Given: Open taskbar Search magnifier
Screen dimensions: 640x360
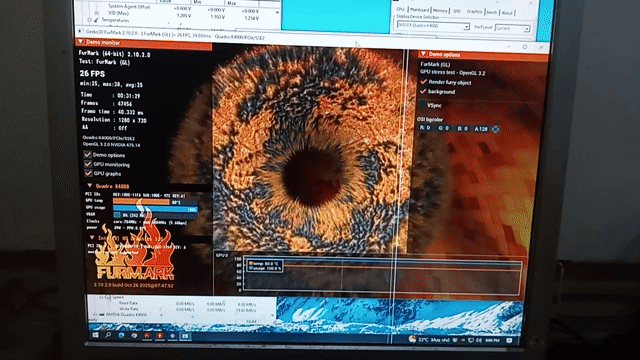Looking at the screenshot, I should tap(108, 335).
